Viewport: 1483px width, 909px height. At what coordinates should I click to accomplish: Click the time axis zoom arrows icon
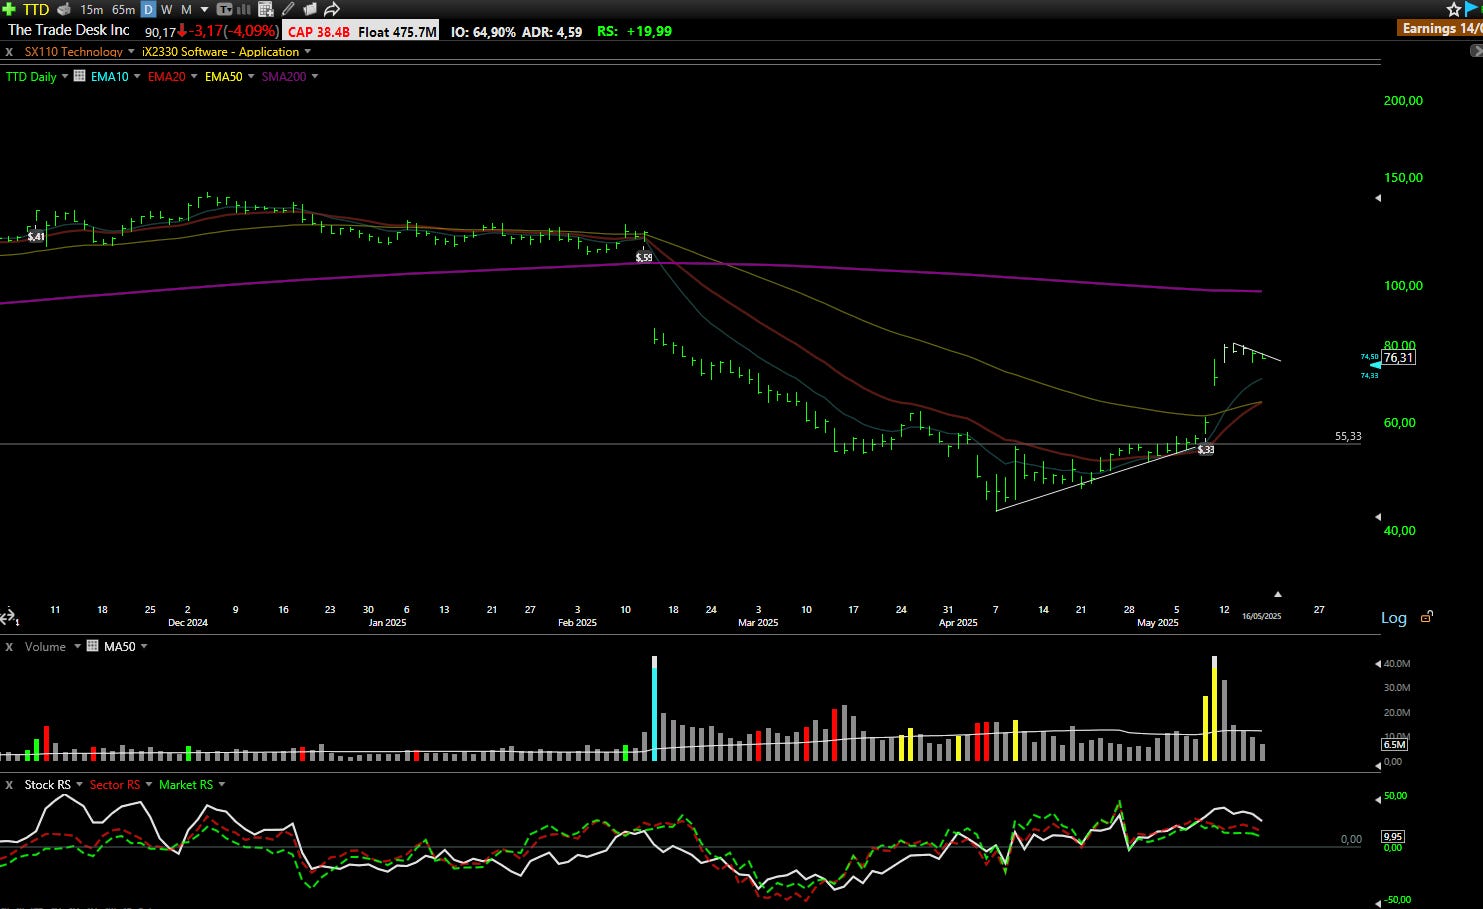8,616
